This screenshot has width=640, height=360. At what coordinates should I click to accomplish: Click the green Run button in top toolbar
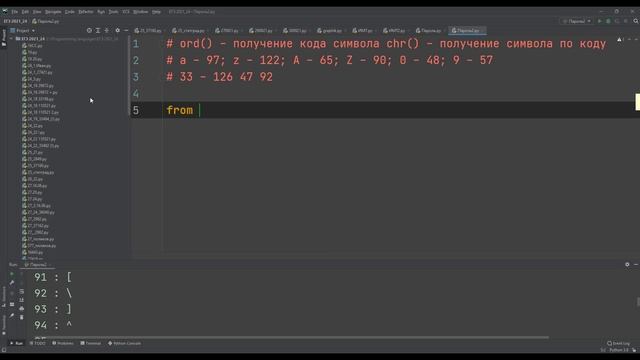pos(600,21)
